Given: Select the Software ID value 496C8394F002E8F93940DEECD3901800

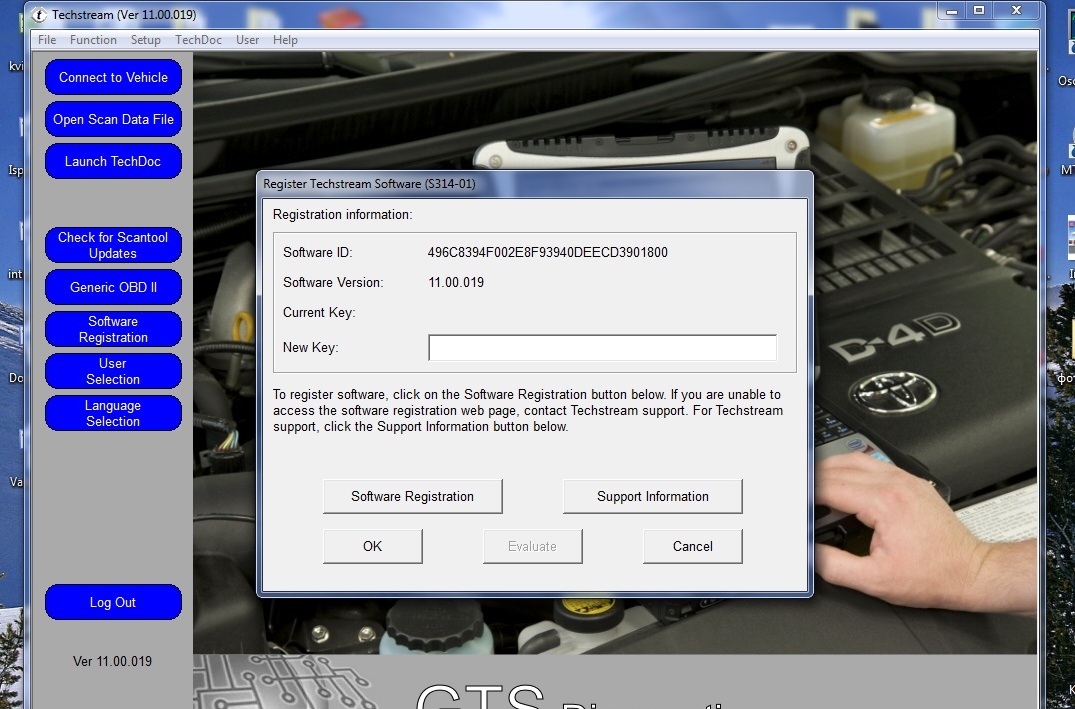Looking at the screenshot, I should click(548, 252).
